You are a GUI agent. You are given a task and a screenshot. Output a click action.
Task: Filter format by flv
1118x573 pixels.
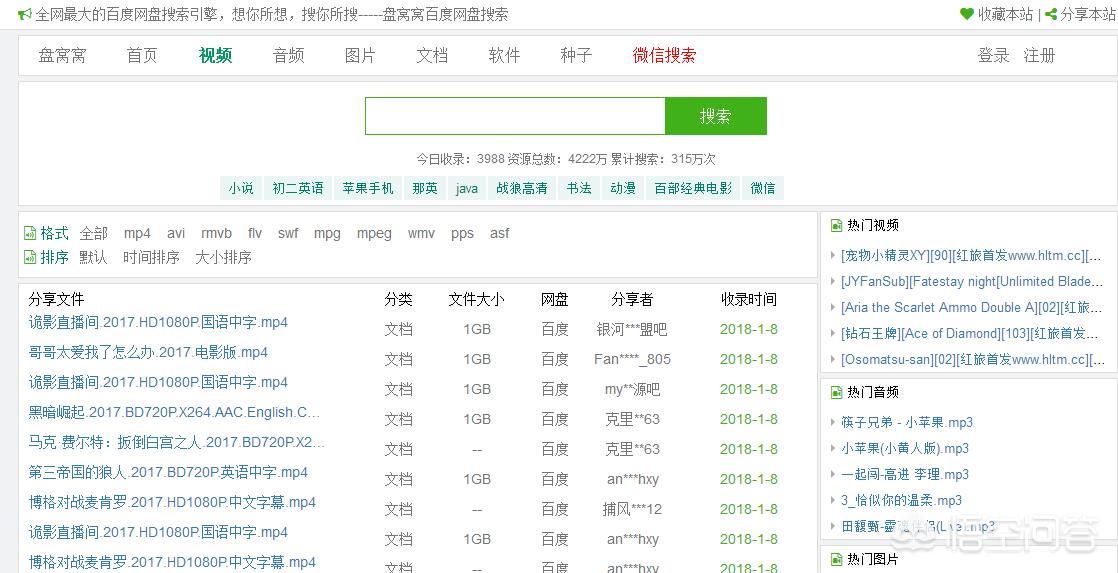click(255, 233)
